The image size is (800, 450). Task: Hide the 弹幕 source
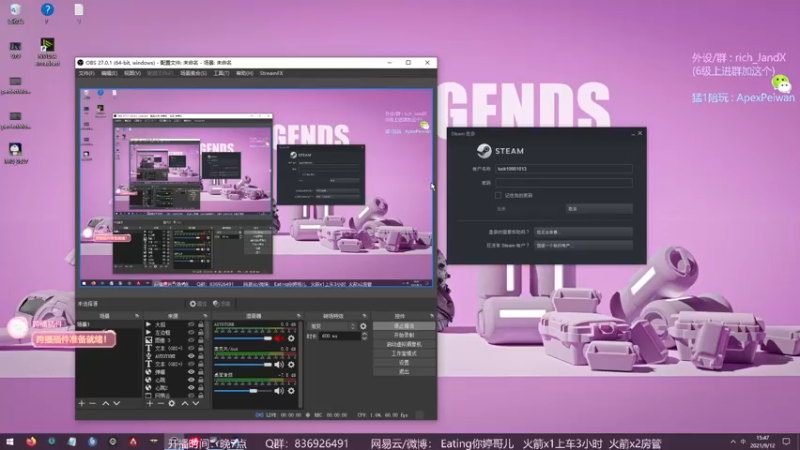tap(191, 372)
